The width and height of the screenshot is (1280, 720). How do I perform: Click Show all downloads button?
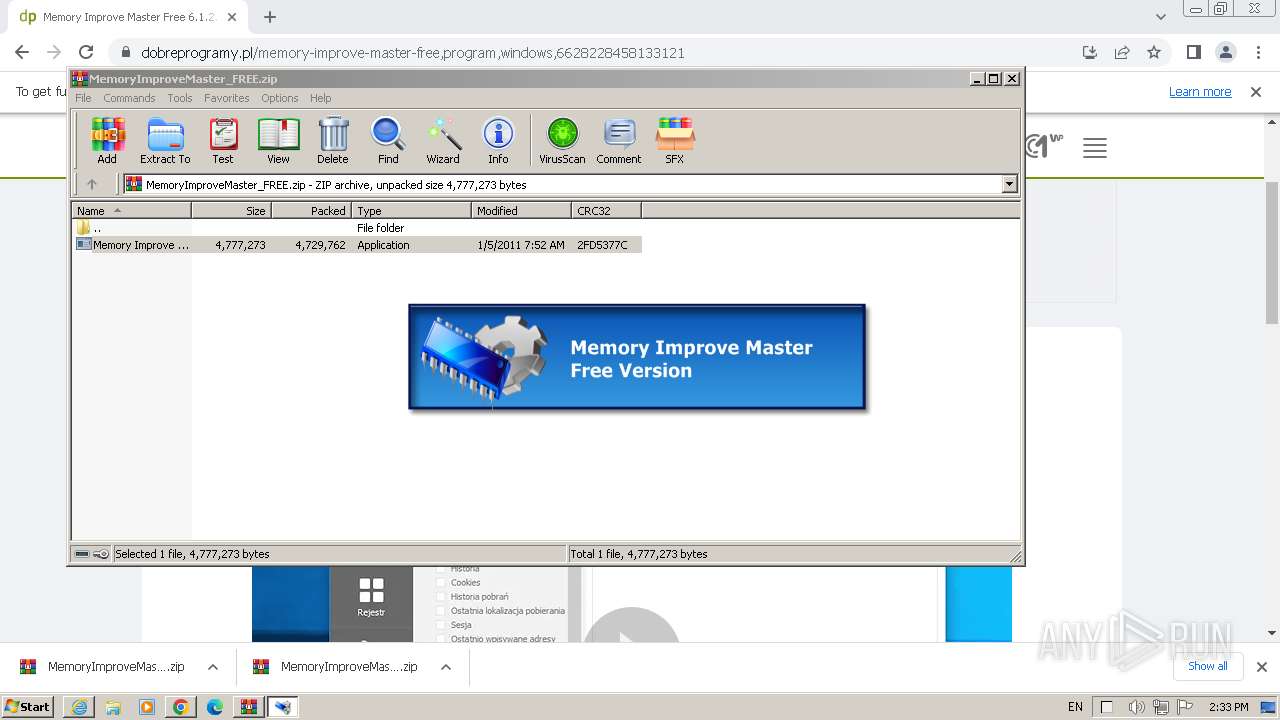pyautogui.click(x=1207, y=666)
